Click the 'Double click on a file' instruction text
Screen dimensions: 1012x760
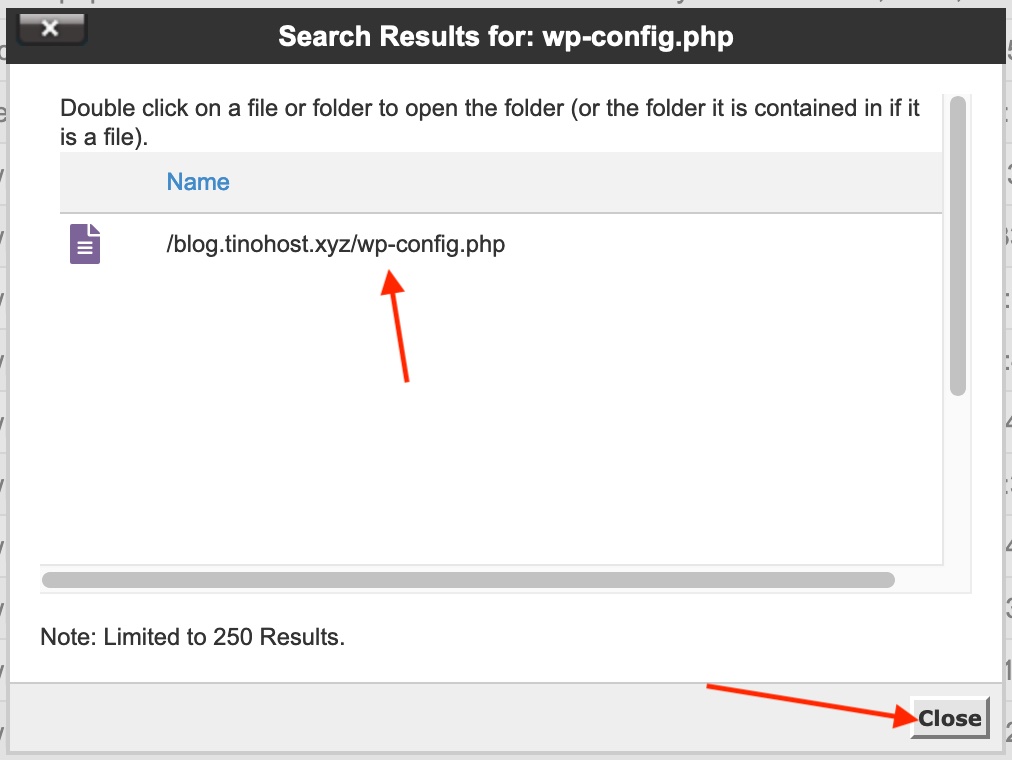click(489, 122)
